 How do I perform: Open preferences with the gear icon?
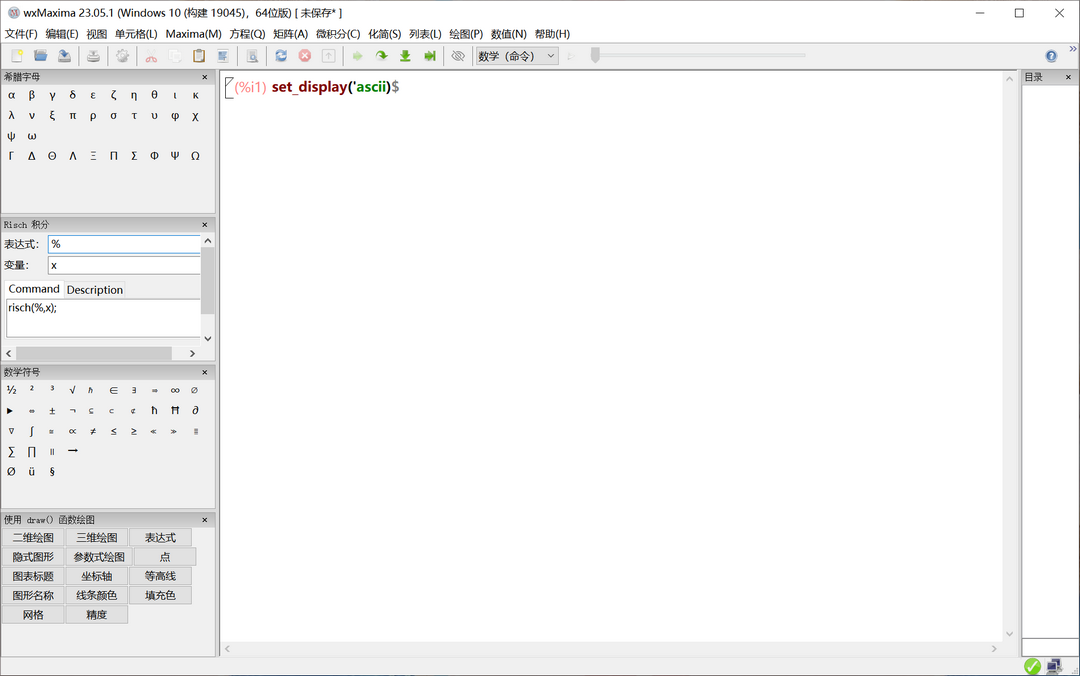click(x=122, y=56)
